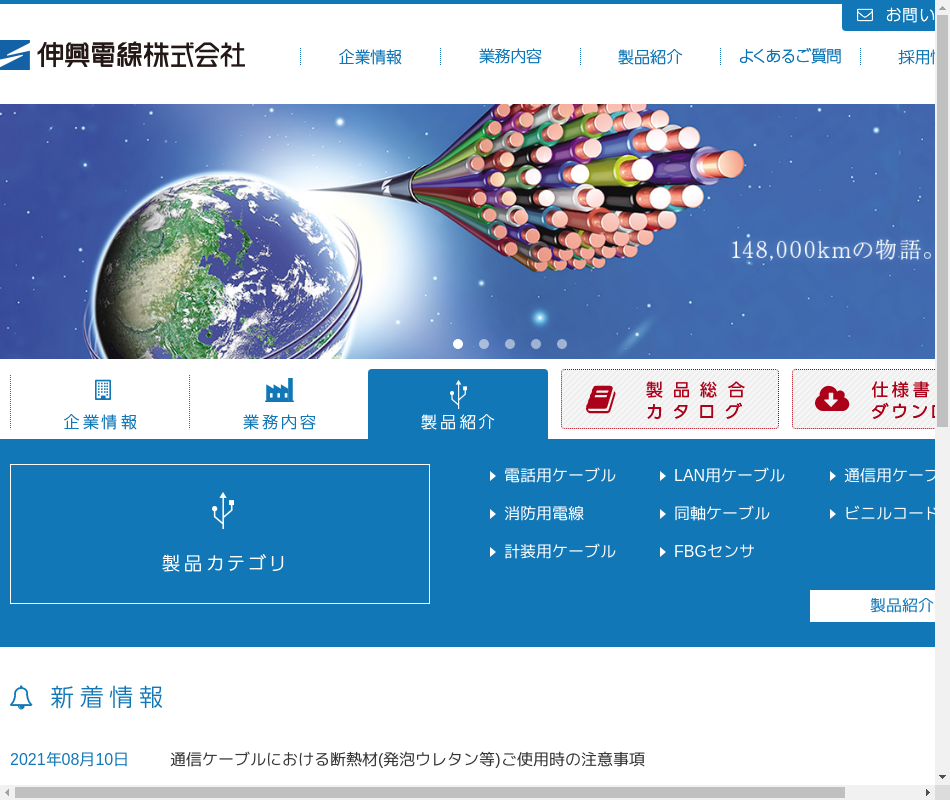Select the first carousel slide dot

point(458,344)
